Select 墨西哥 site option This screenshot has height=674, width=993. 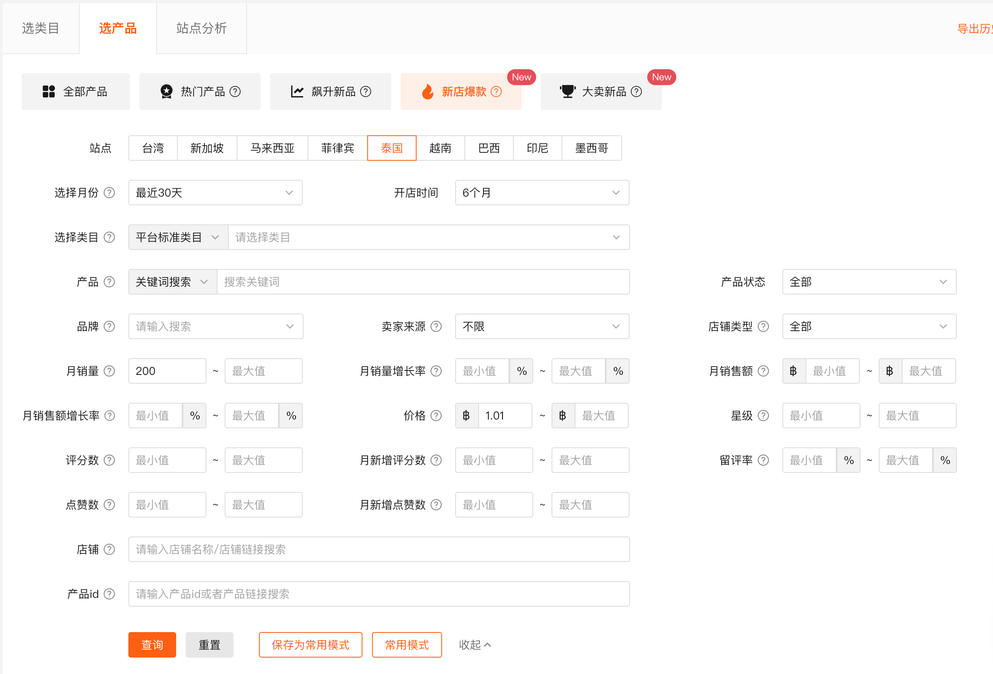pos(591,148)
